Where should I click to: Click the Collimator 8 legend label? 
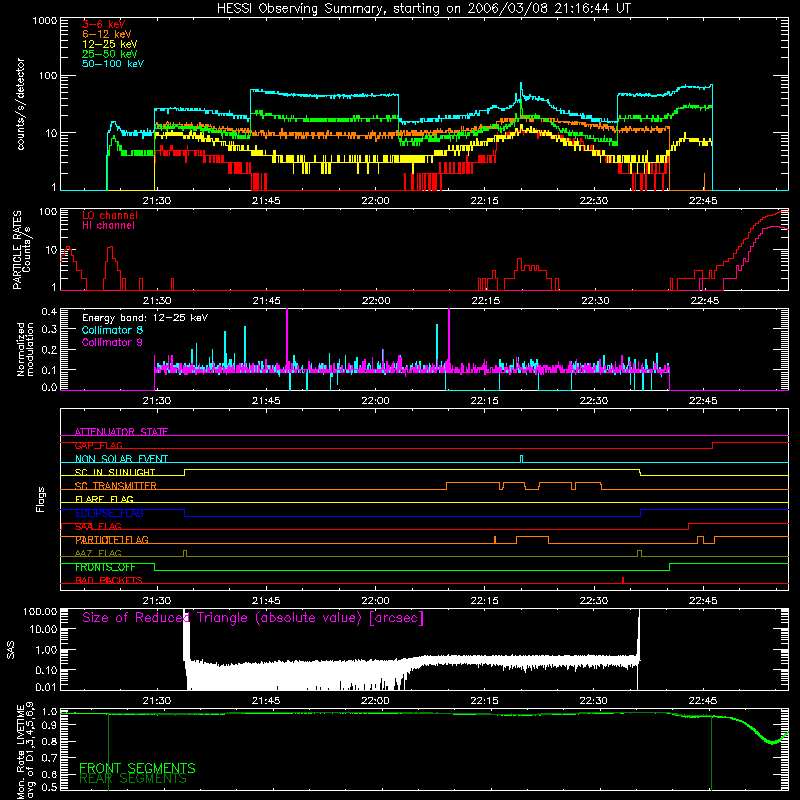(x=112, y=330)
